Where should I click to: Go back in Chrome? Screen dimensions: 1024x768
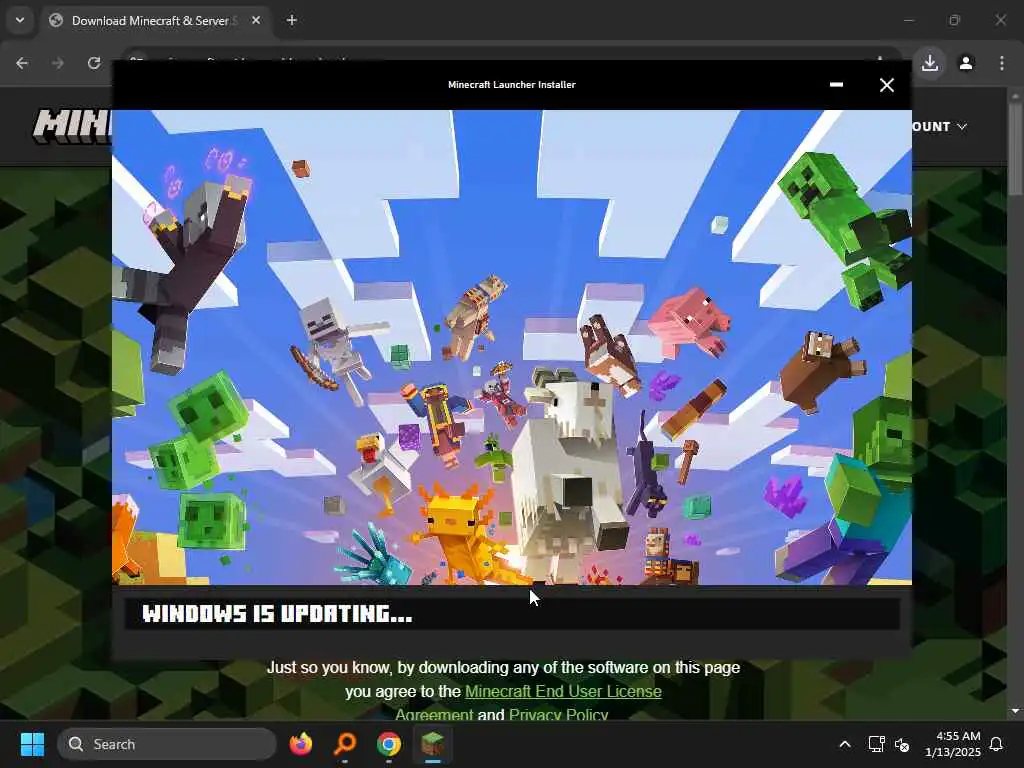pos(22,63)
